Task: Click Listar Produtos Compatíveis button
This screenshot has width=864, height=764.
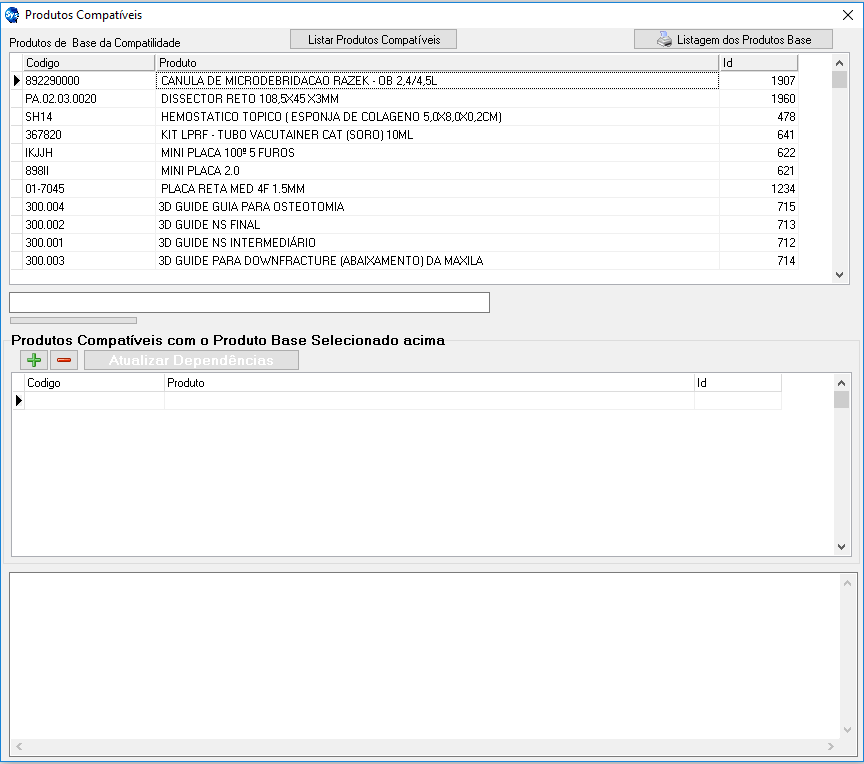Action: (x=373, y=39)
